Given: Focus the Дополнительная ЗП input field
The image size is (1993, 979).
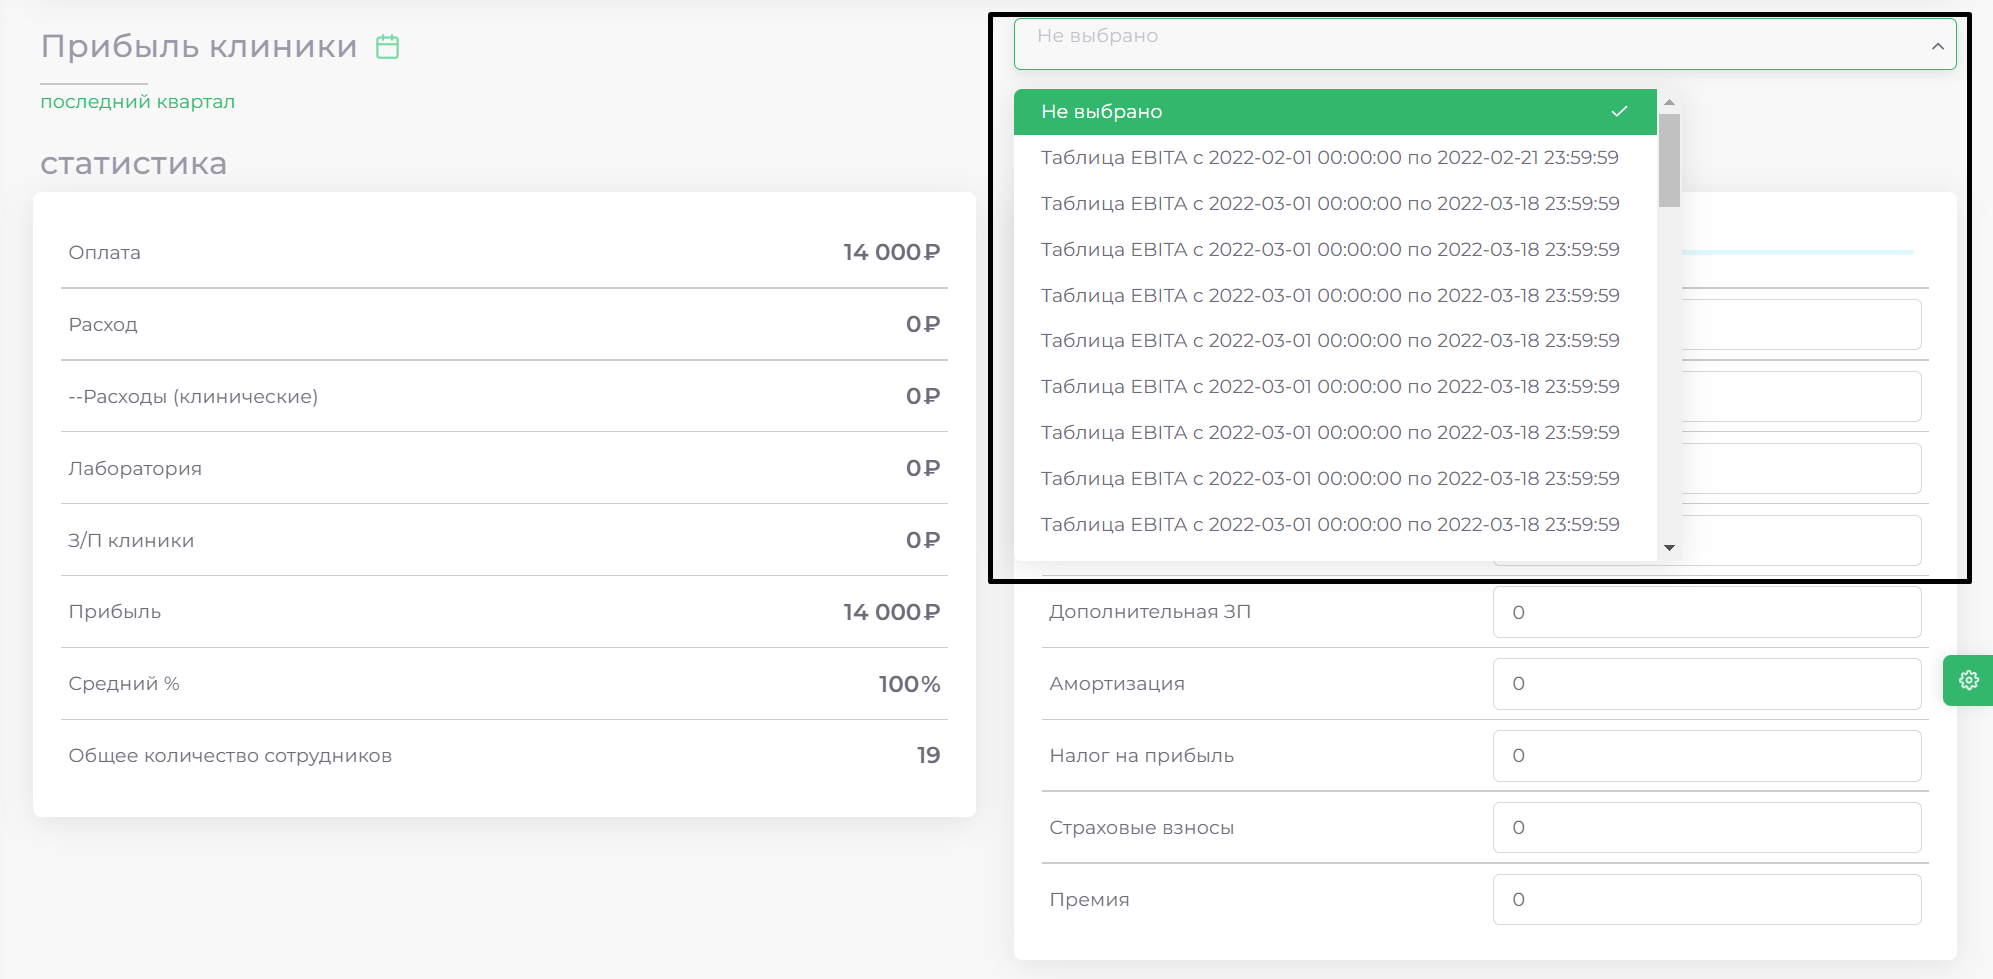Looking at the screenshot, I should [x=1707, y=612].
